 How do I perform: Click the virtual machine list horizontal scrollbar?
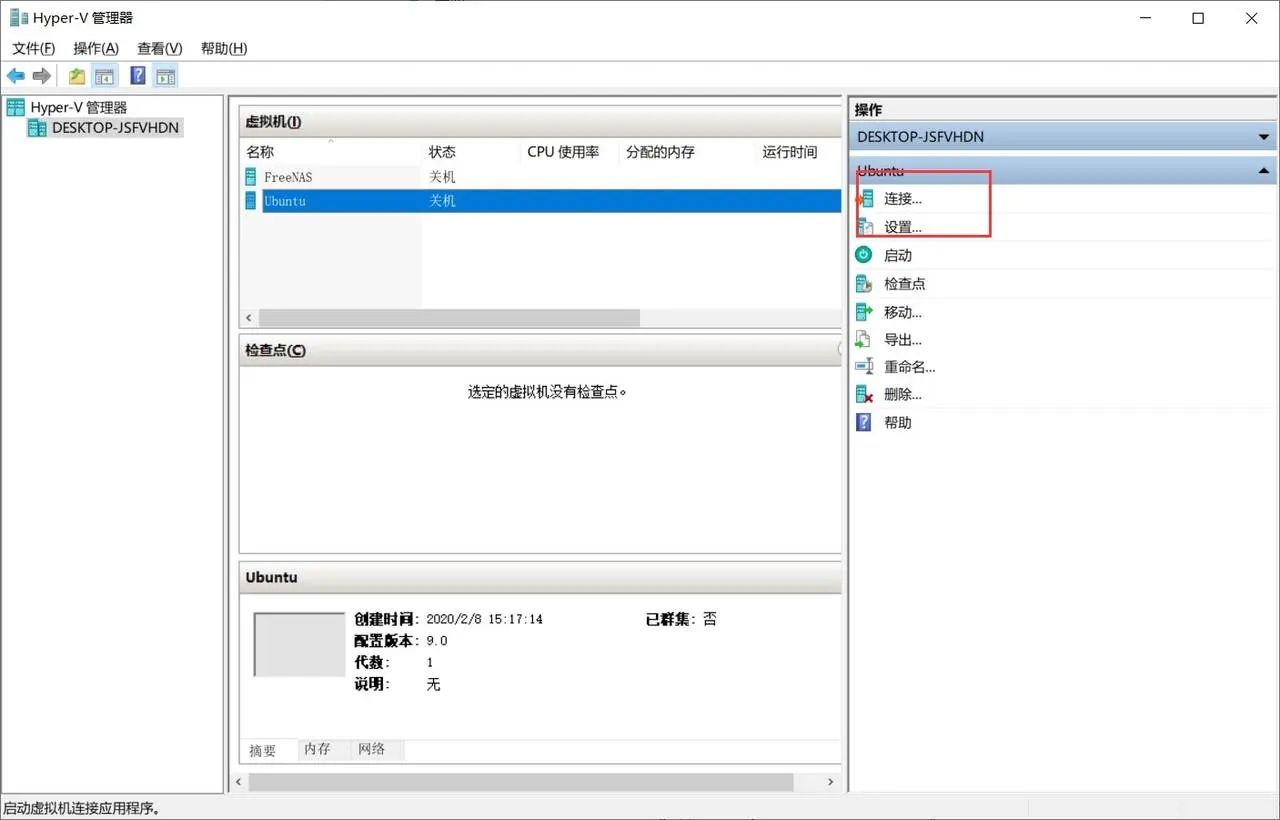449,318
